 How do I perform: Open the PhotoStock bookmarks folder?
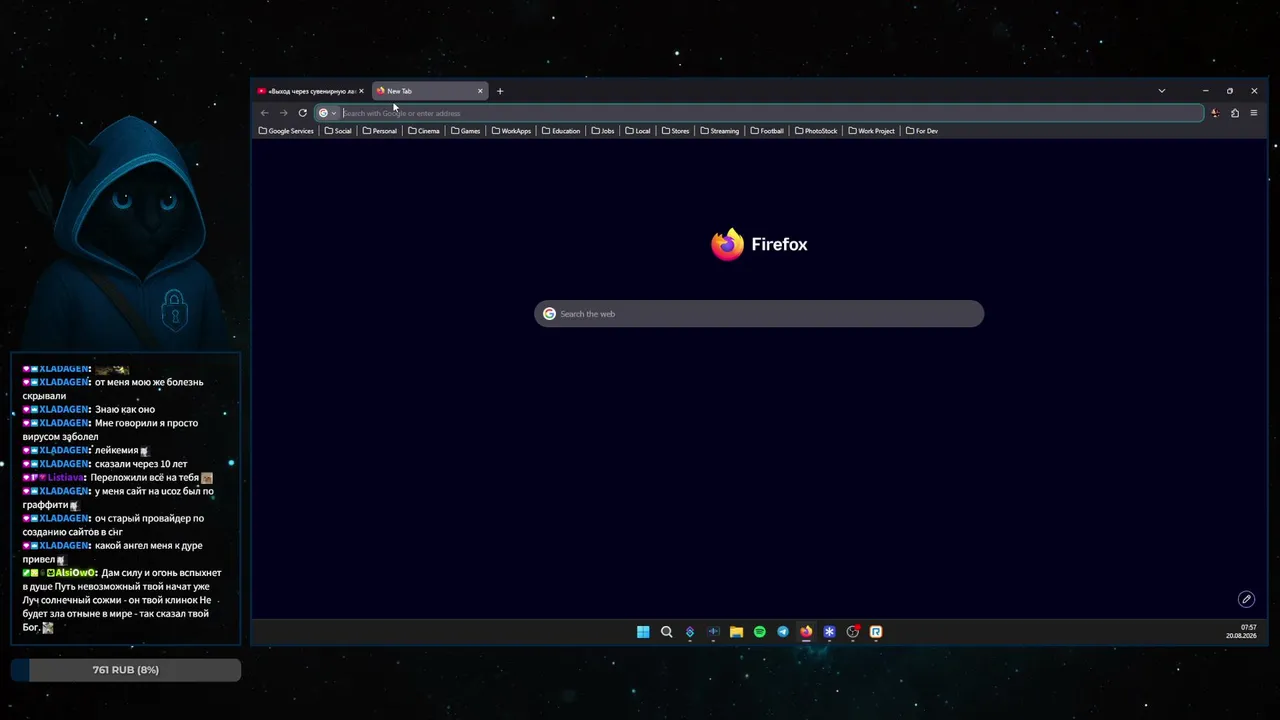pos(816,131)
